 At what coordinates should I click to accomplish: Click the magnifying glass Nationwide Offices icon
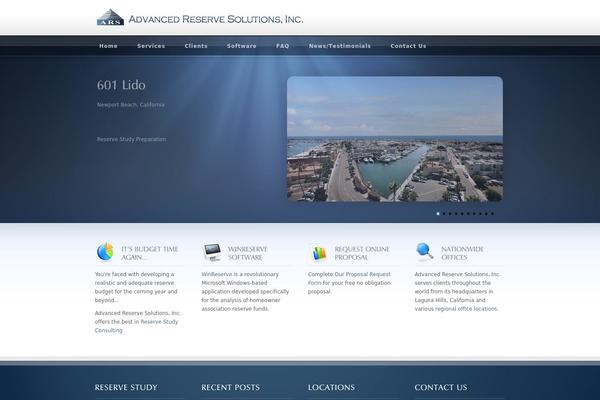coord(425,252)
